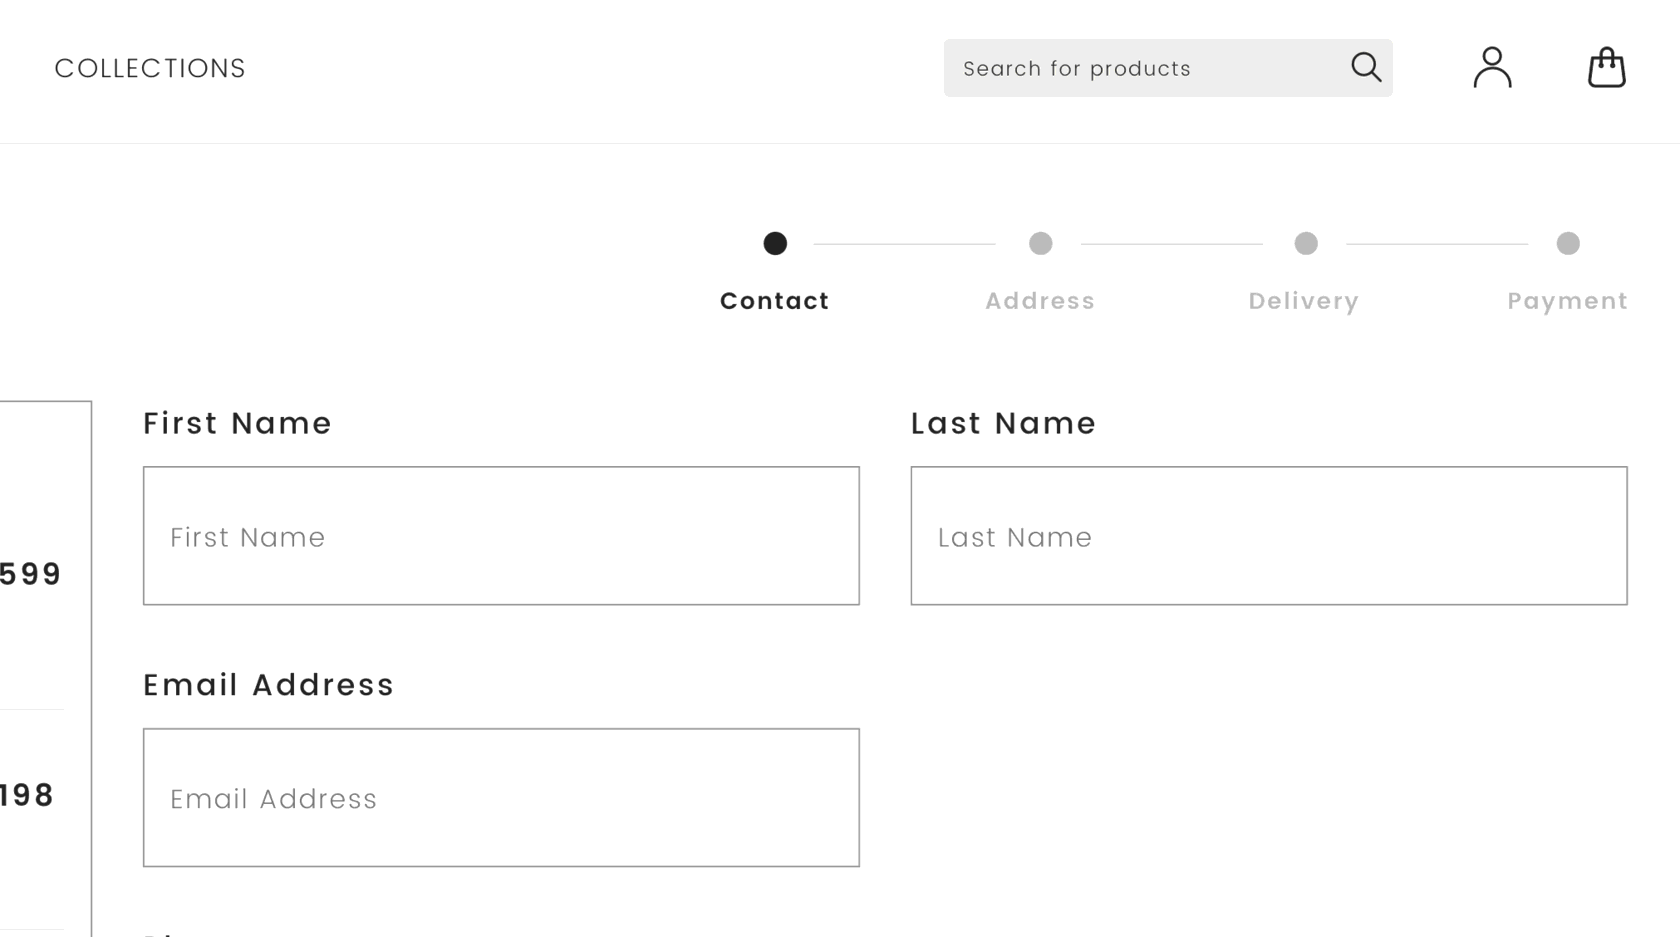Click the Last Name field label
Image resolution: width=1680 pixels, height=937 pixels.
(1003, 424)
